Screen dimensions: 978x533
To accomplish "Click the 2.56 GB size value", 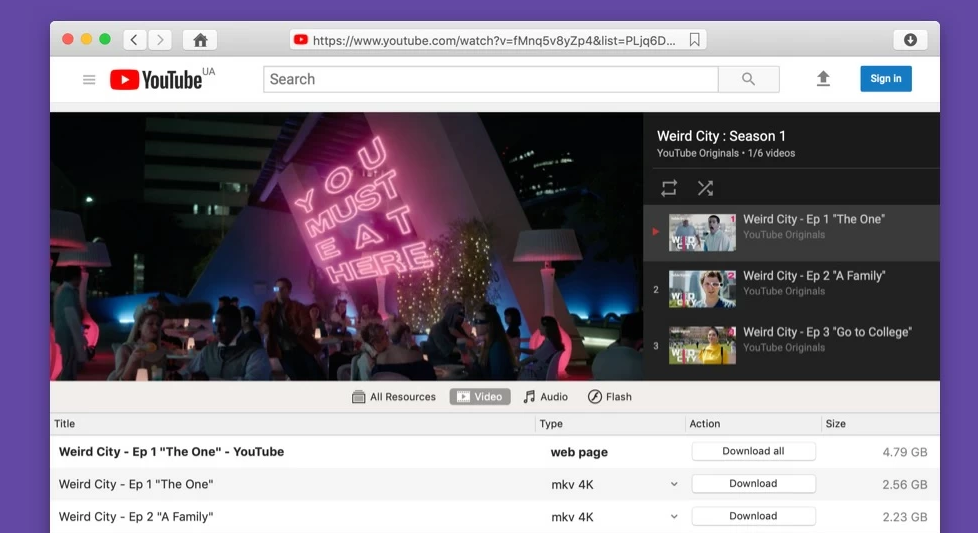I will [x=904, y=484].
